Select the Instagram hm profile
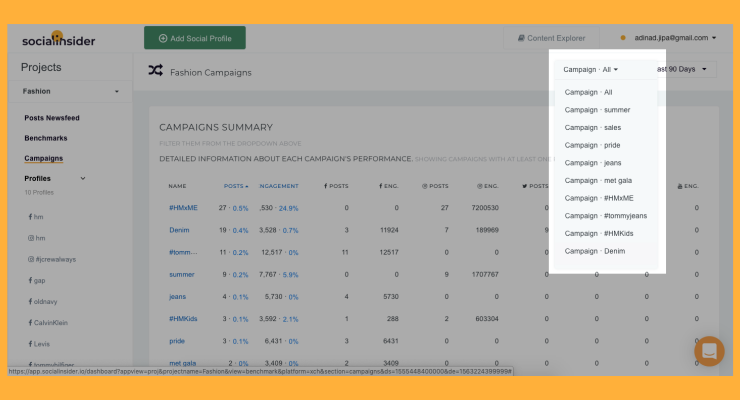The height and width of the screenshot is (400, 740). click(x=36, y=238)
